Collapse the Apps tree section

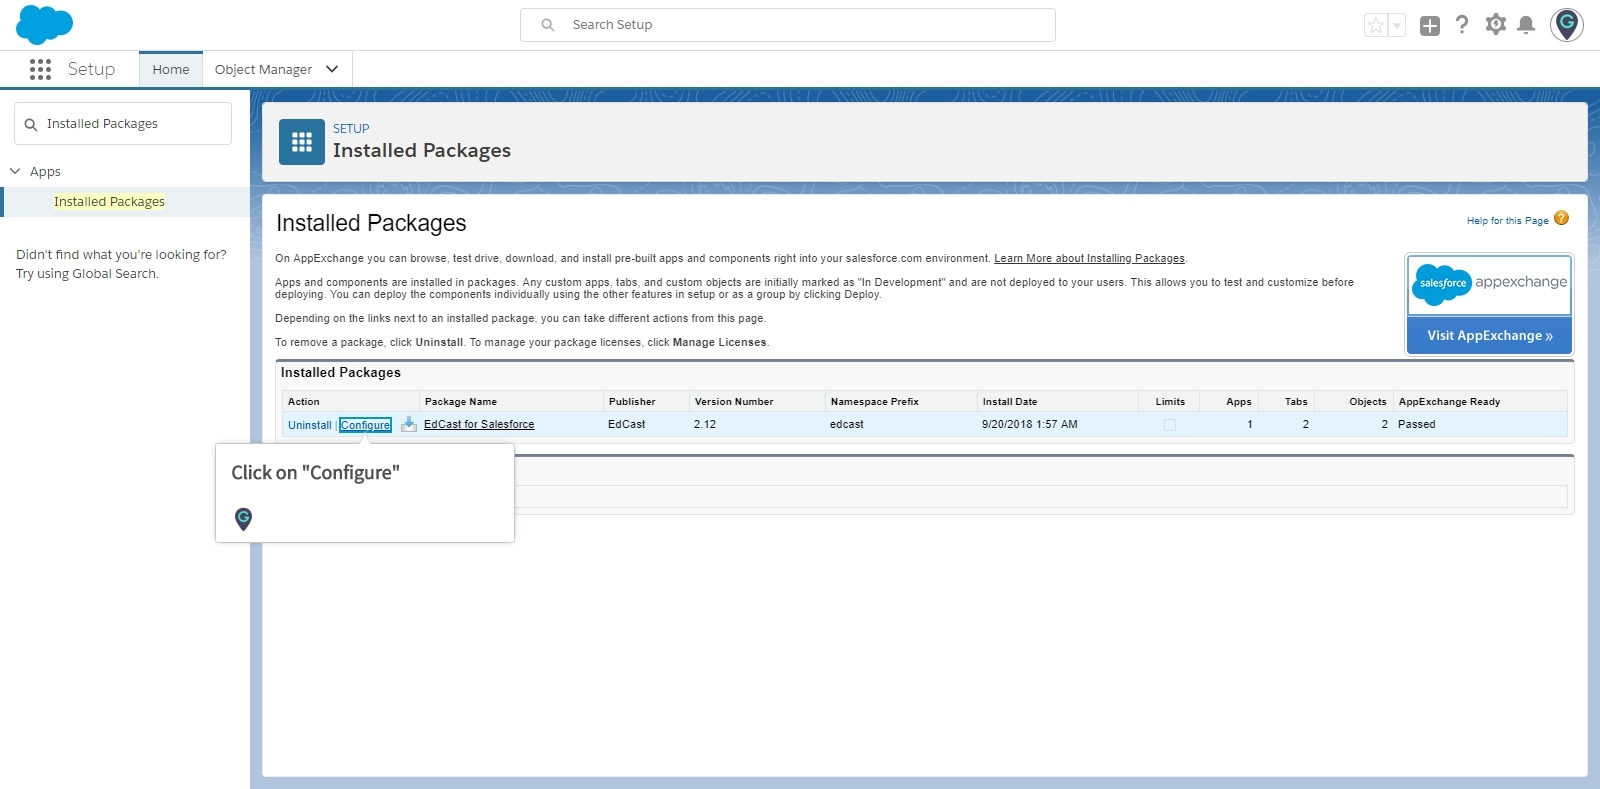[x=15, y=171]
